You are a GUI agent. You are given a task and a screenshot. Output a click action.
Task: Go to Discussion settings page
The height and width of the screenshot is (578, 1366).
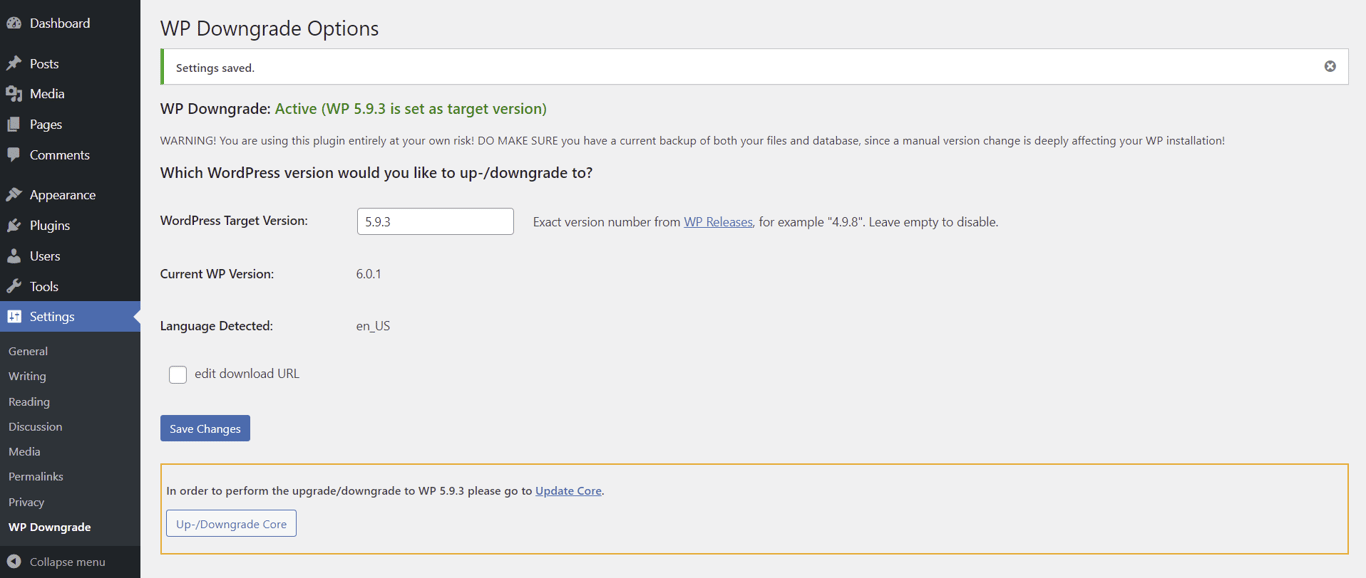(x=35, y=427)
